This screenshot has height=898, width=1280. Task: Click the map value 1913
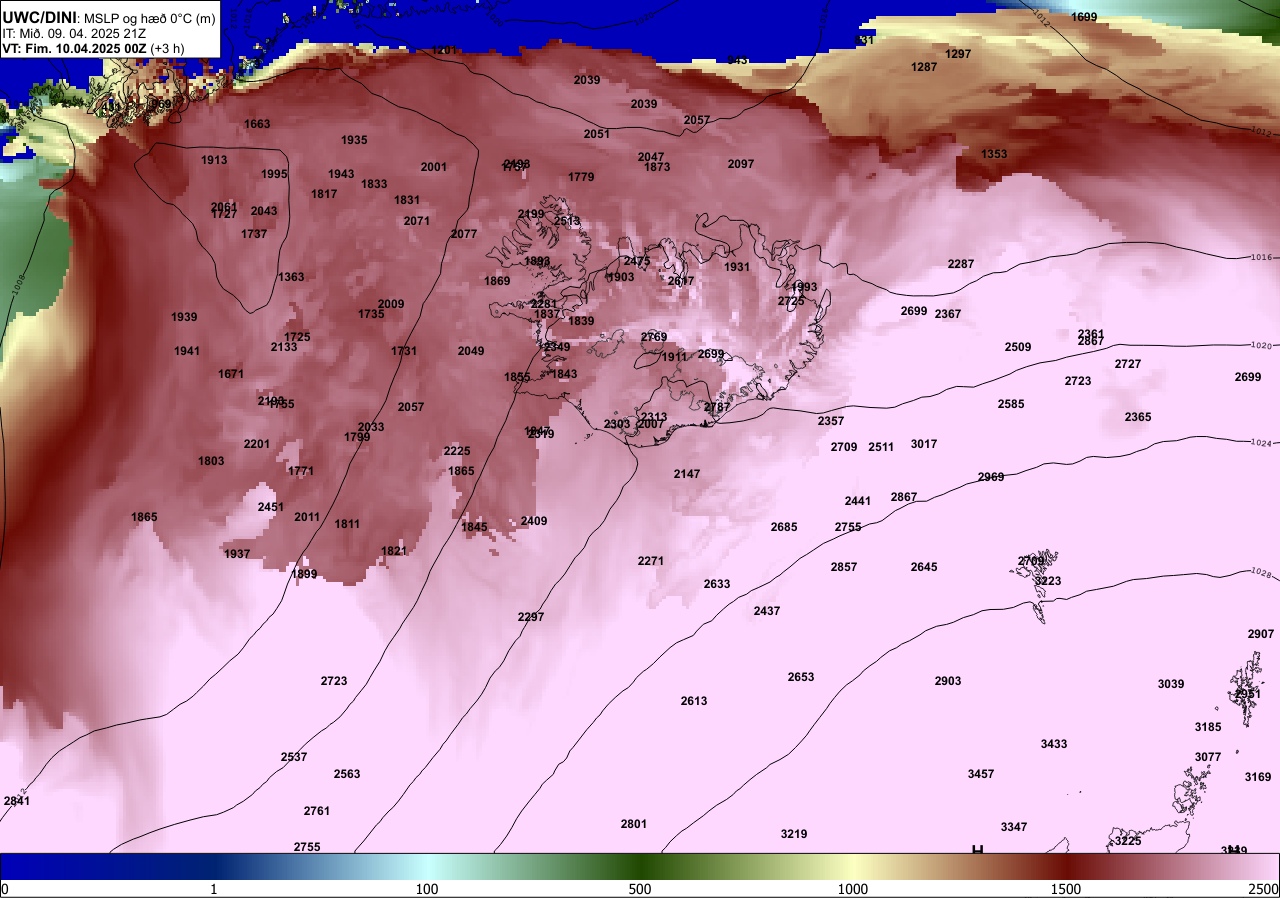(214, 160)
